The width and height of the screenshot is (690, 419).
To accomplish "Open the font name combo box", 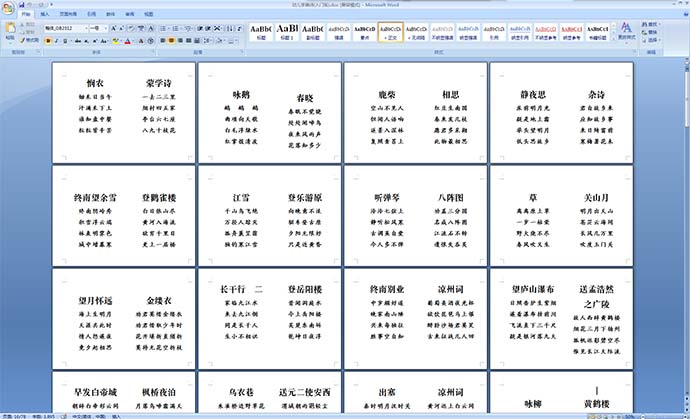I will tap(66, 28).
